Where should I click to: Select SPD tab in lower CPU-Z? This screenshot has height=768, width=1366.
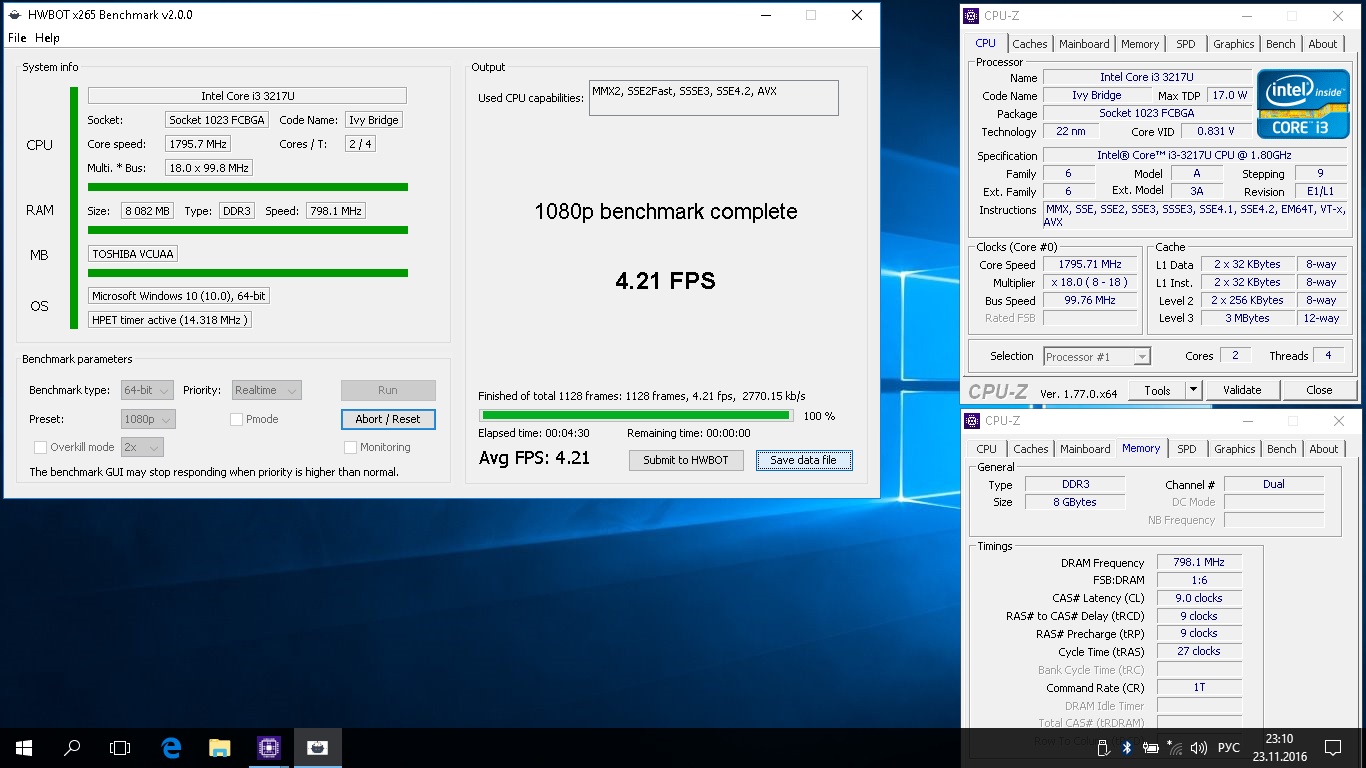click(x=1187, y=449)
